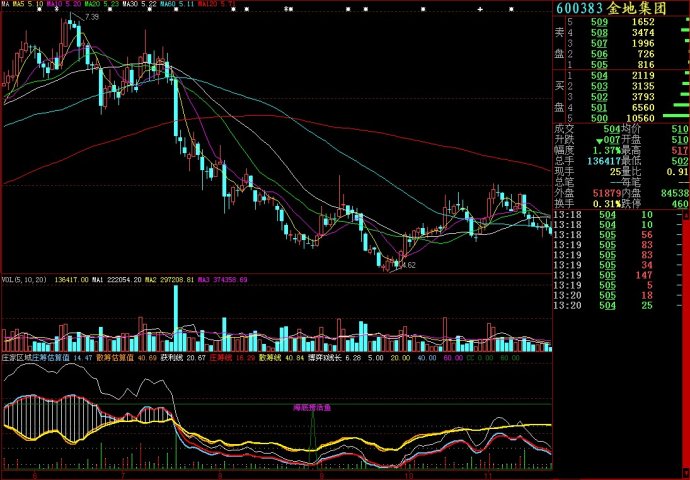690x480 pixels.
Task: Click the 内盘 value 84538
Action: coord(675,194)
